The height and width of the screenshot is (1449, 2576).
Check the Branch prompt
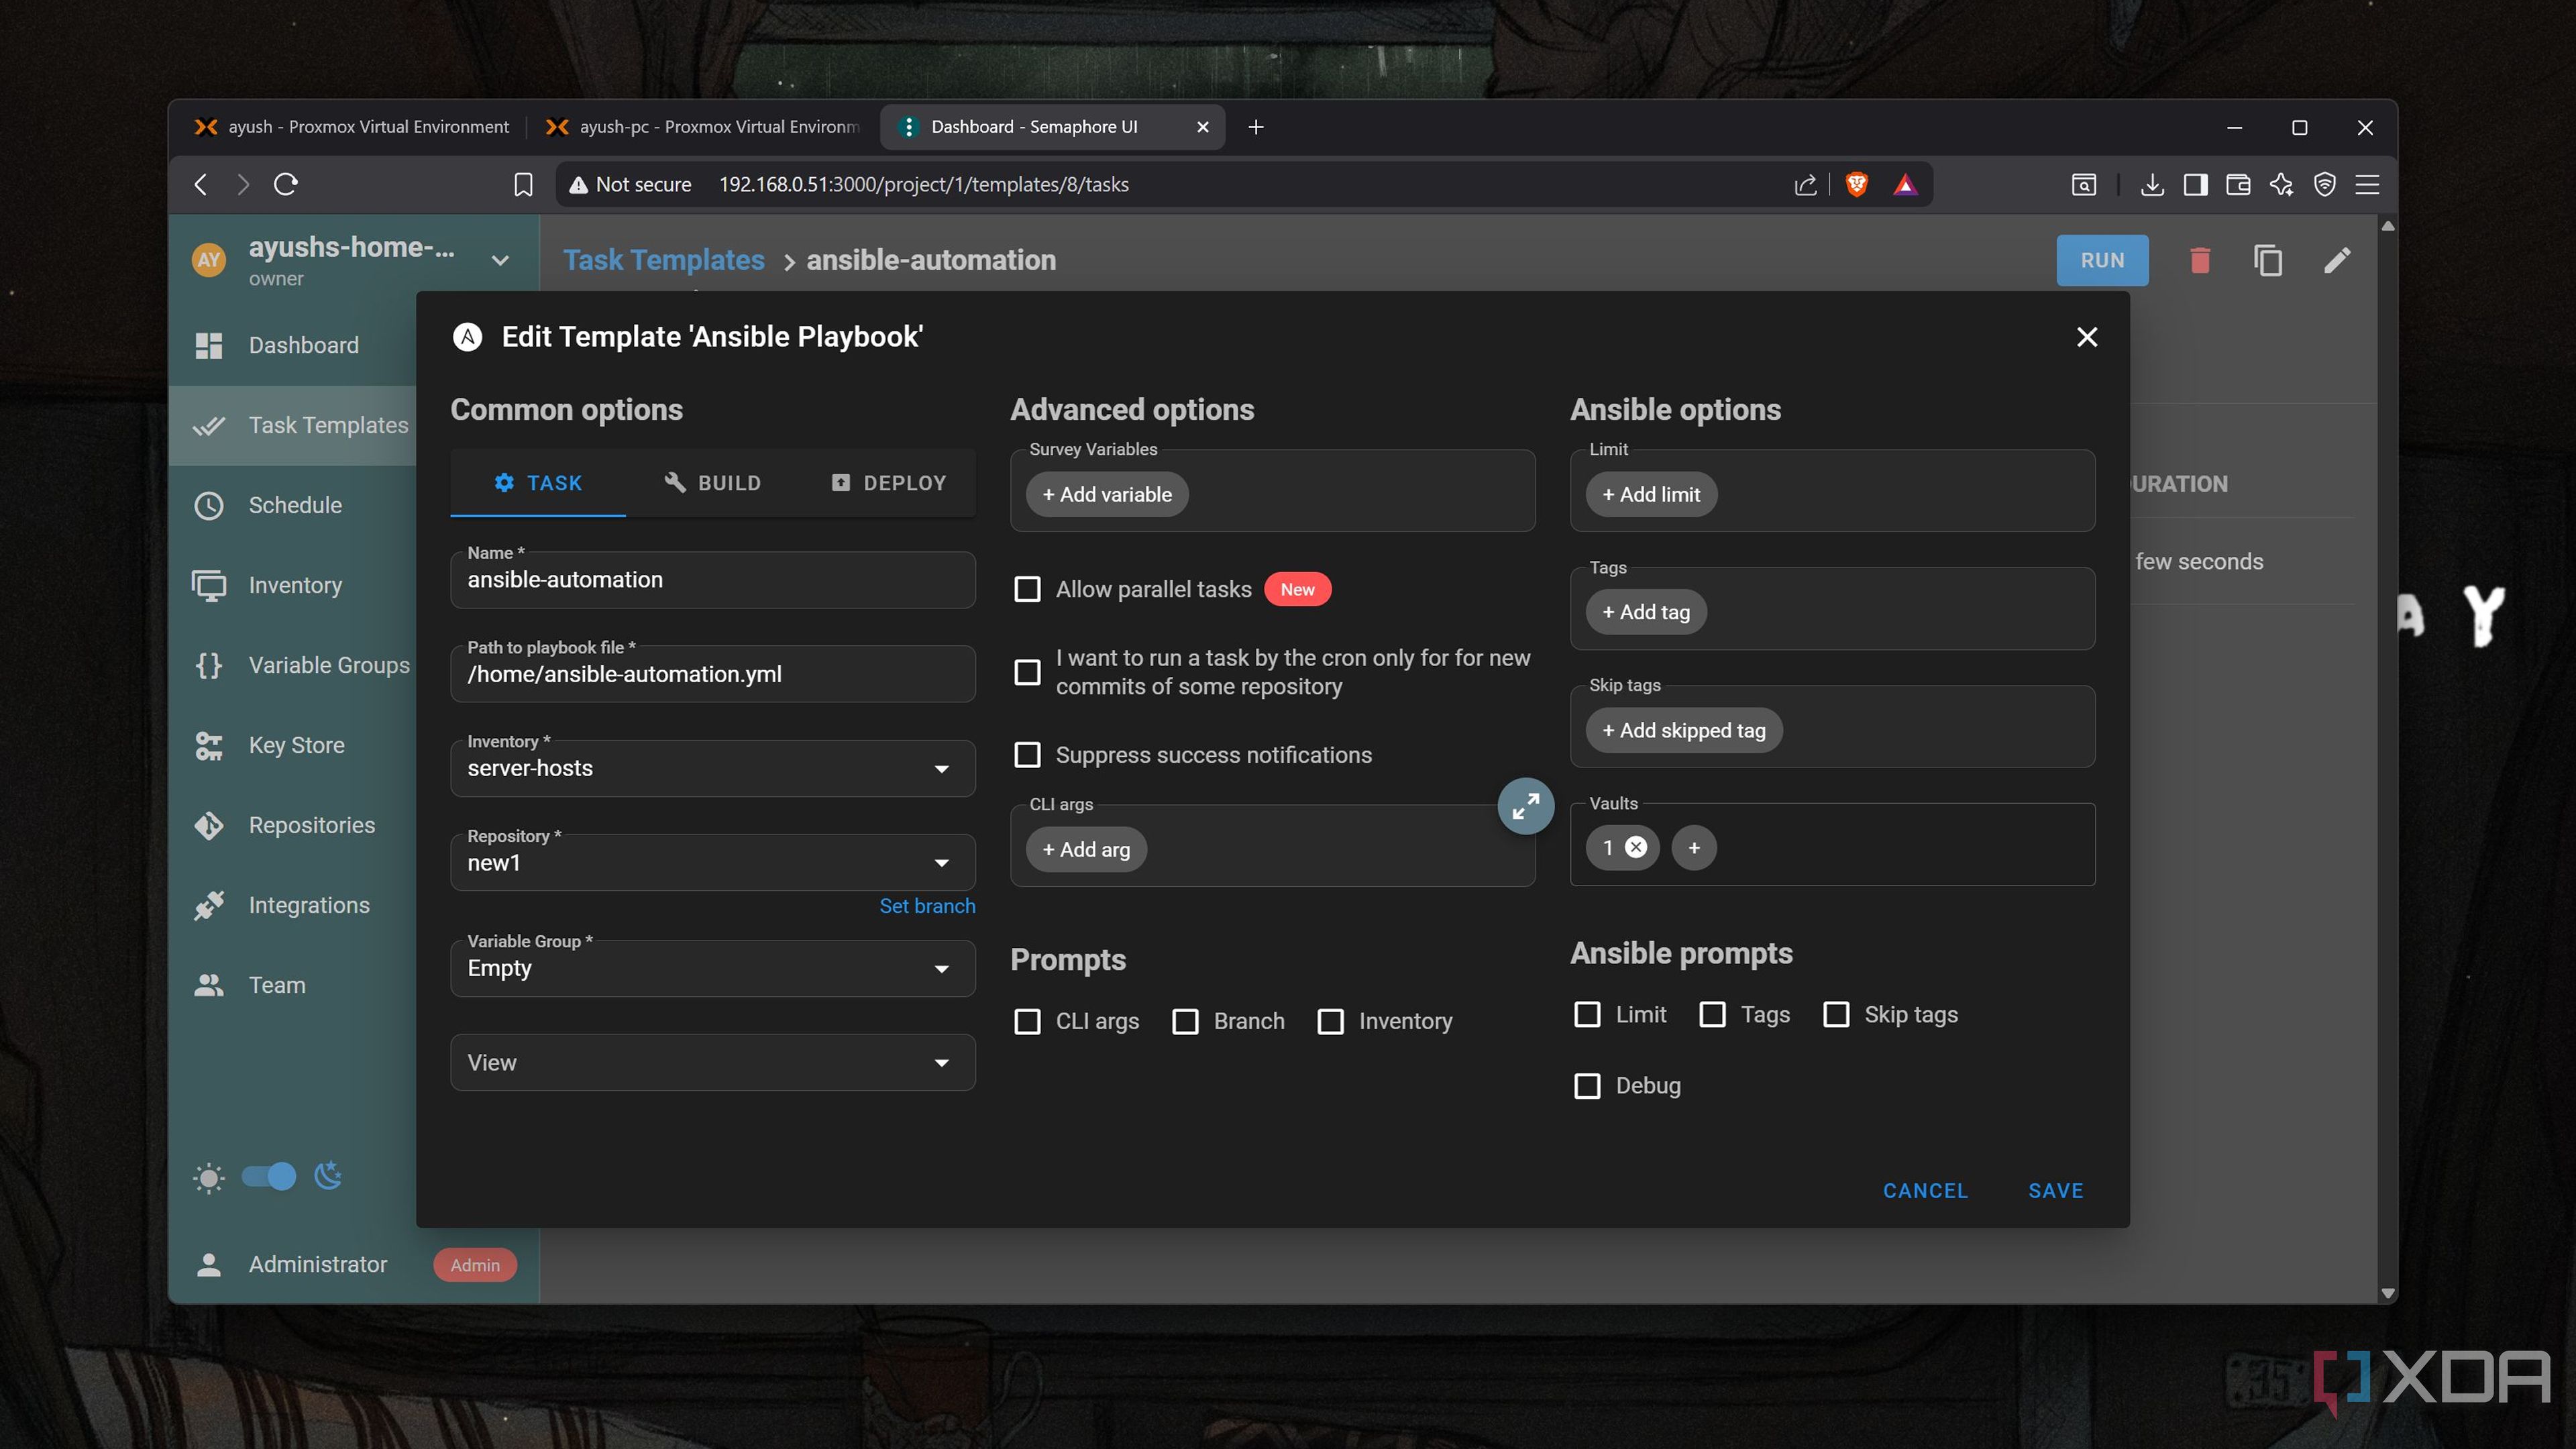pos(1185,1021)
